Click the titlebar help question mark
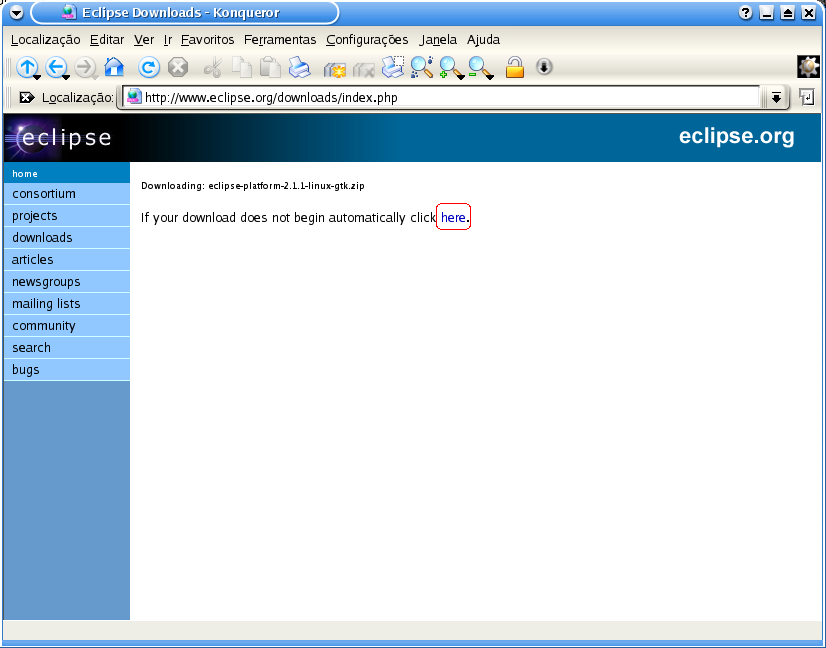 [x=745, y=13]
